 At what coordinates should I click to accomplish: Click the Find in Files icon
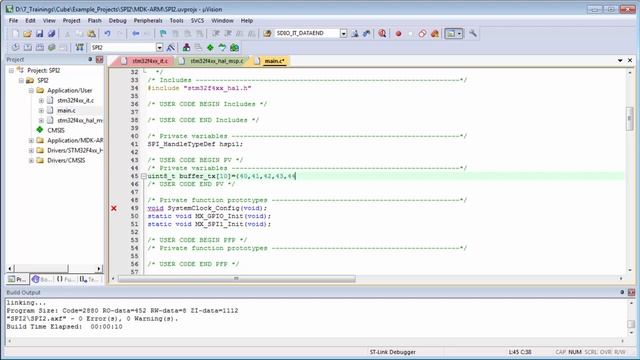click(267, 33)
